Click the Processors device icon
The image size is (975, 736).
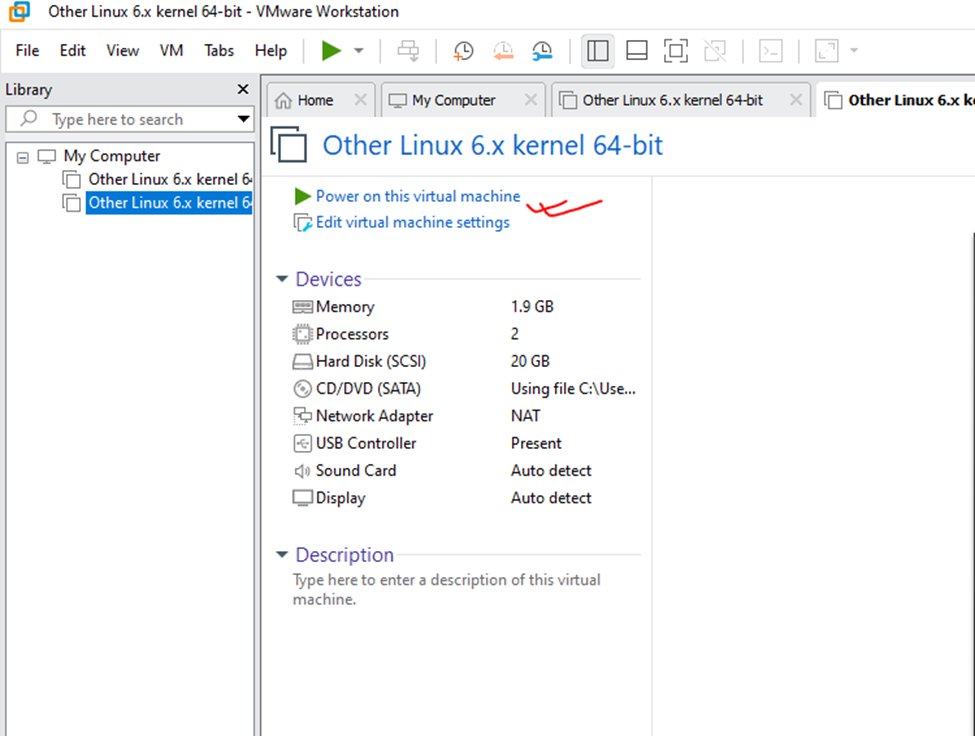tap(302, 334)
